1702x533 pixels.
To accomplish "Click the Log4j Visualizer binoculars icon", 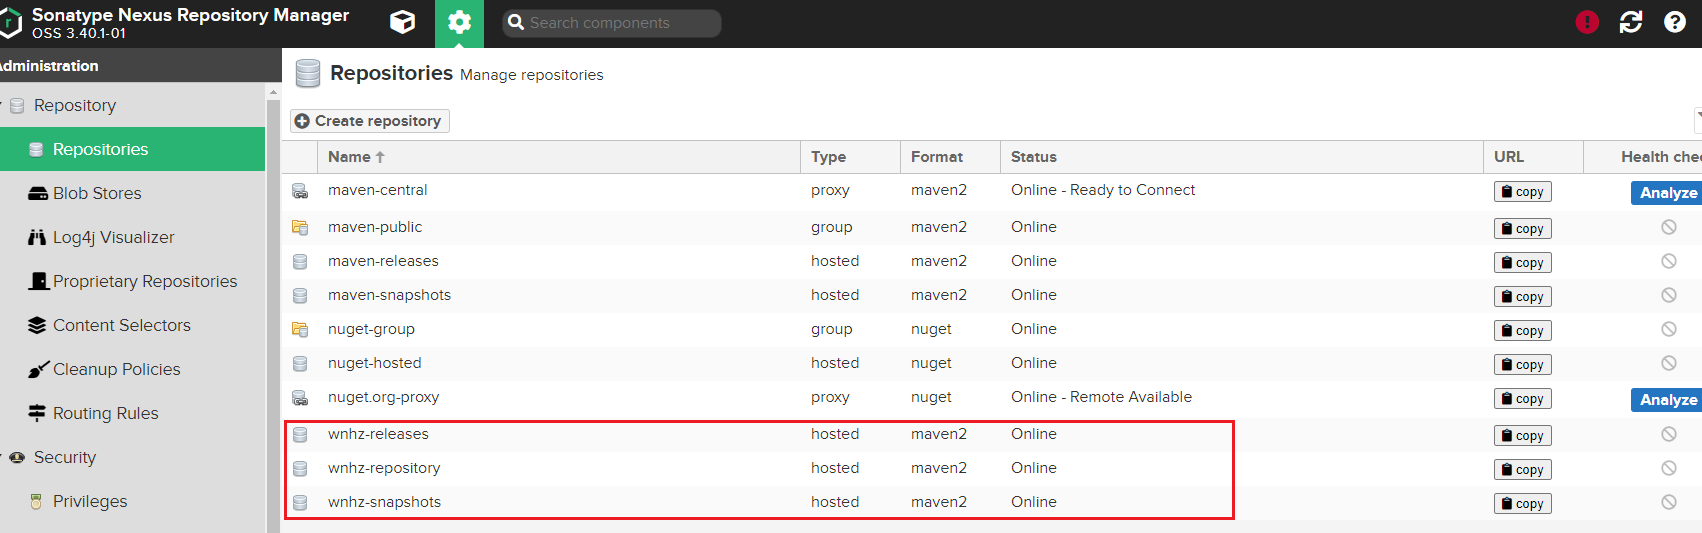I will point(37,237).
